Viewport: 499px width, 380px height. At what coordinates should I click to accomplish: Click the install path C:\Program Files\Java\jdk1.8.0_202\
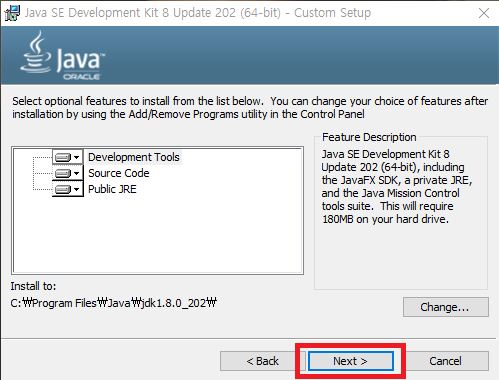click(x=114, y=303)
